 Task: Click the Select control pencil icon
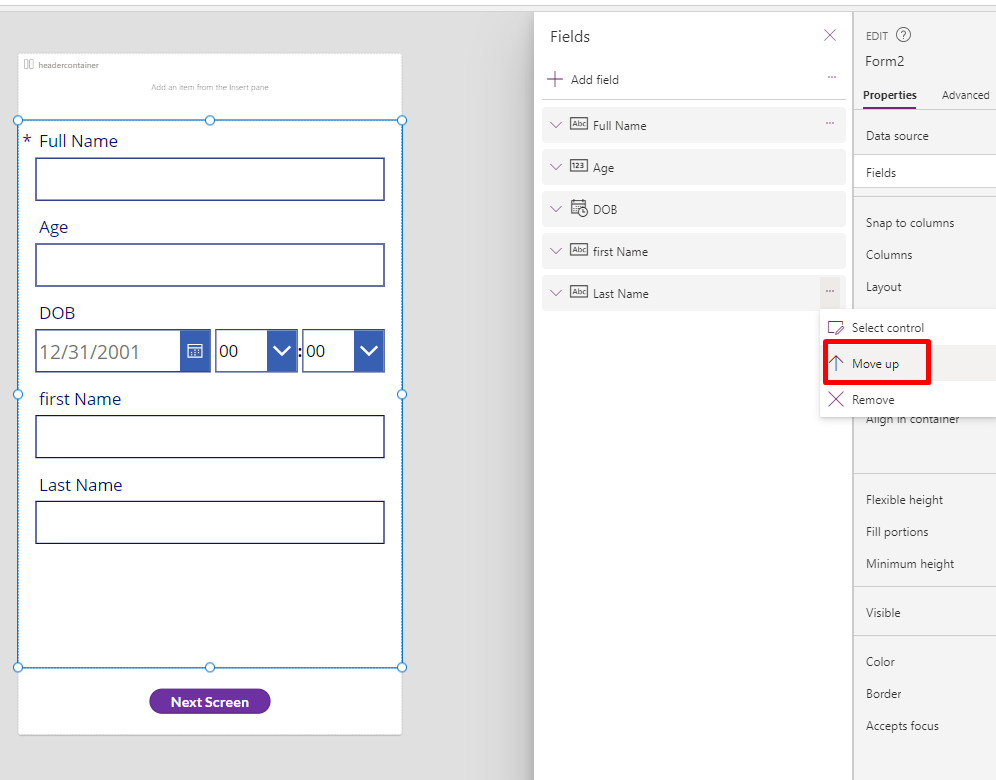[835, 328]
